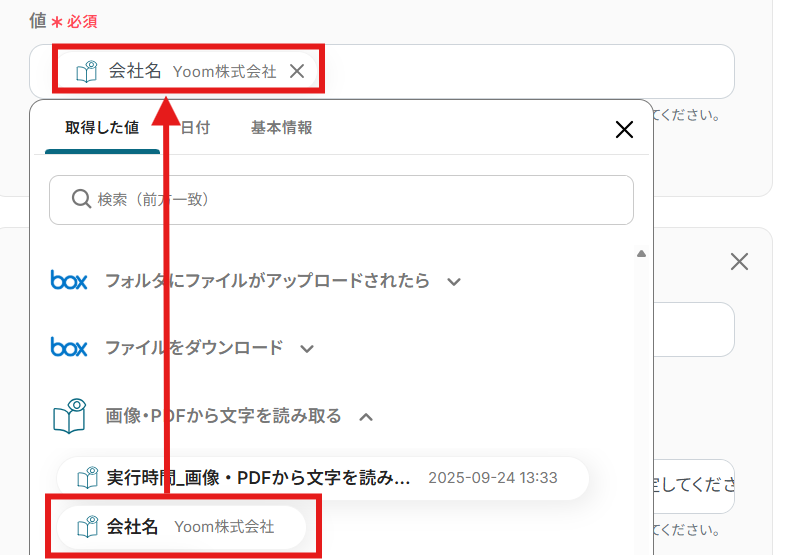Click the magnifier icon in search box

click(81, 199)
